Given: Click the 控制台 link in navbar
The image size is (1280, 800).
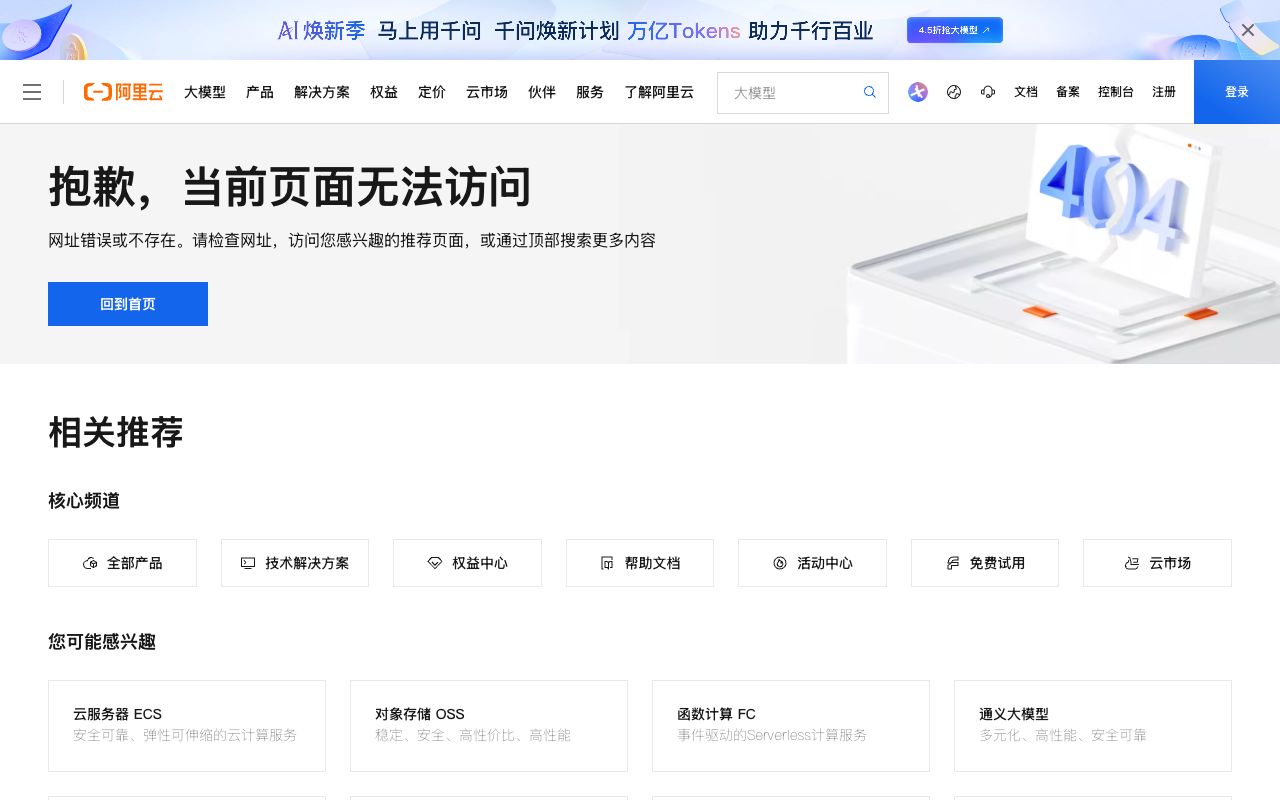Looking at the screenshot, I should 1114,92.
